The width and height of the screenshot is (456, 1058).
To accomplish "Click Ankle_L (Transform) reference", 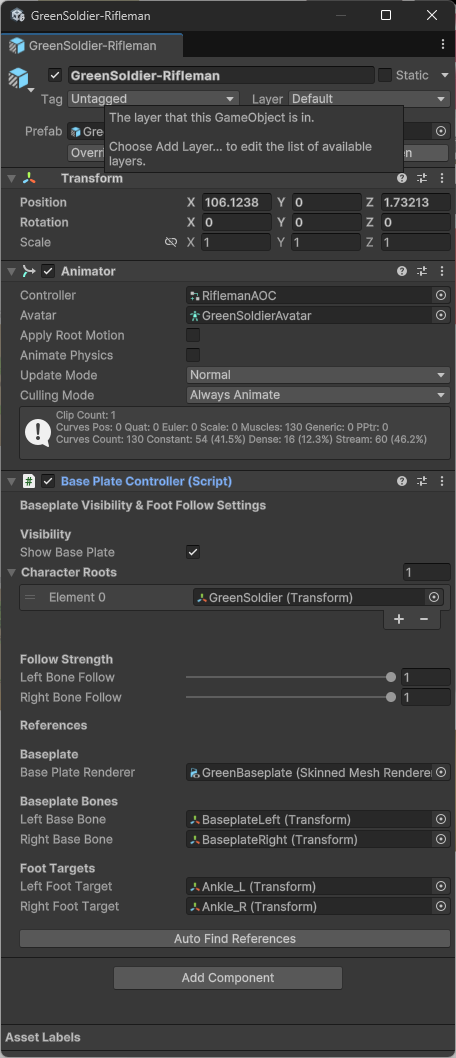I will pyautogui.click(x=310, y=887).
